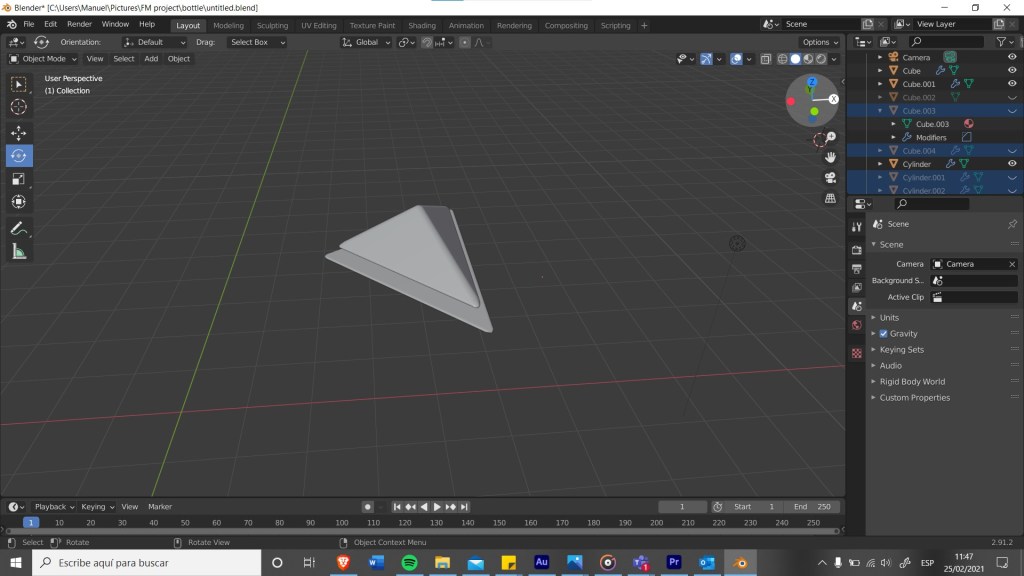Click the Options button in viewport header
1024x576 pixels.
[x=819, y=42]
